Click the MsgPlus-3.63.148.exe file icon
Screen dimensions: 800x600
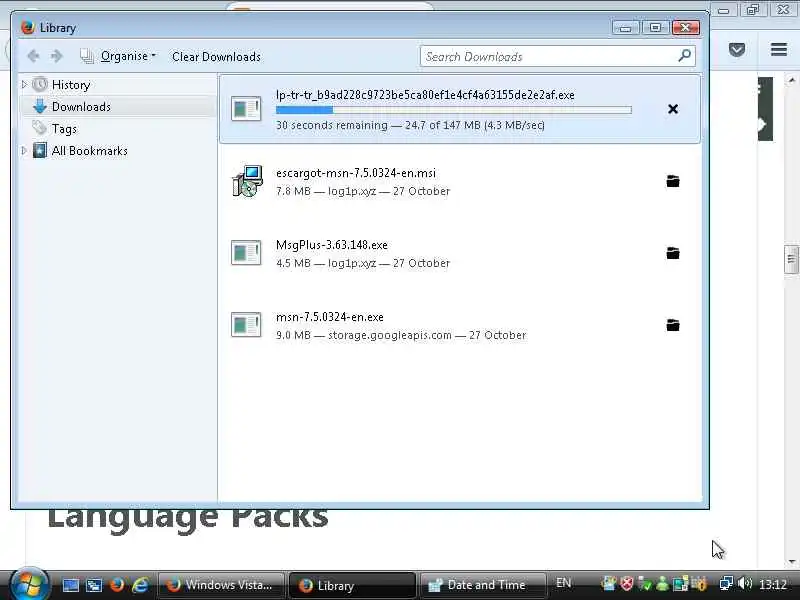246,253
